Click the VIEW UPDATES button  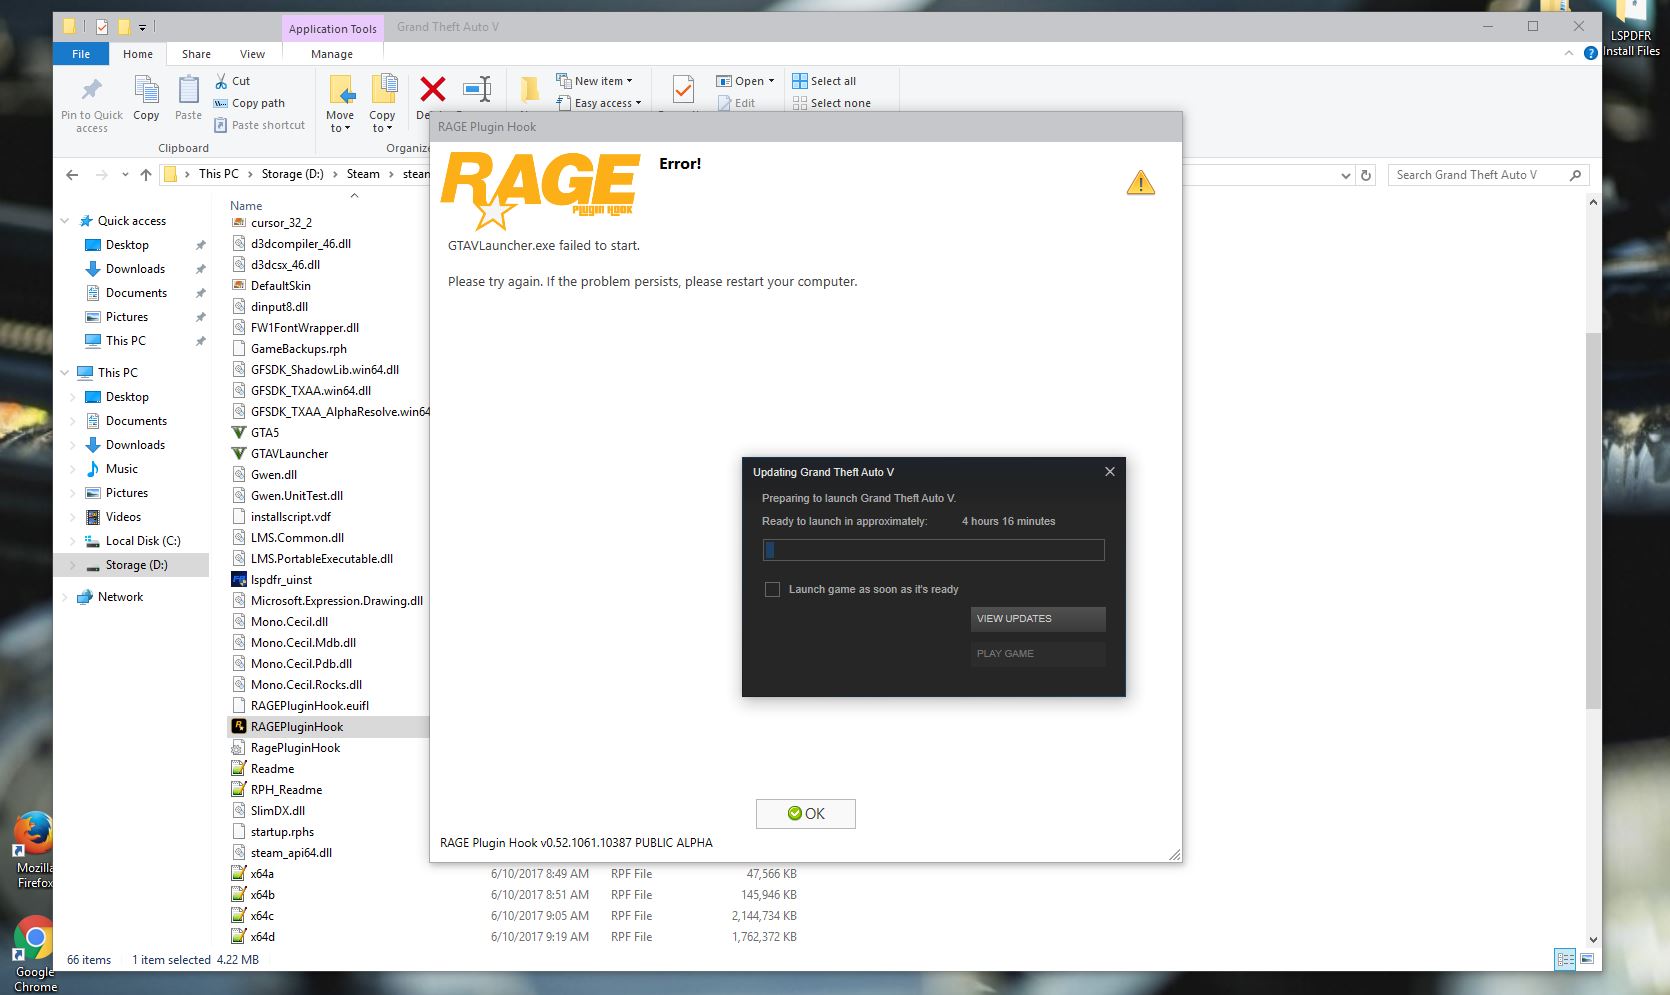(1037, 619)
